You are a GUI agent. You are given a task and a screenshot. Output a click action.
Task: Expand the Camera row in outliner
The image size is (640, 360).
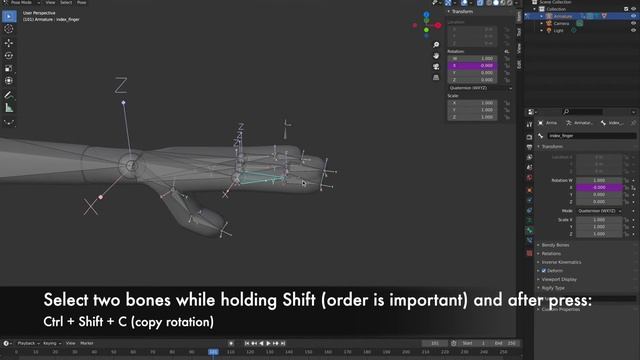[x=542, y=24]
